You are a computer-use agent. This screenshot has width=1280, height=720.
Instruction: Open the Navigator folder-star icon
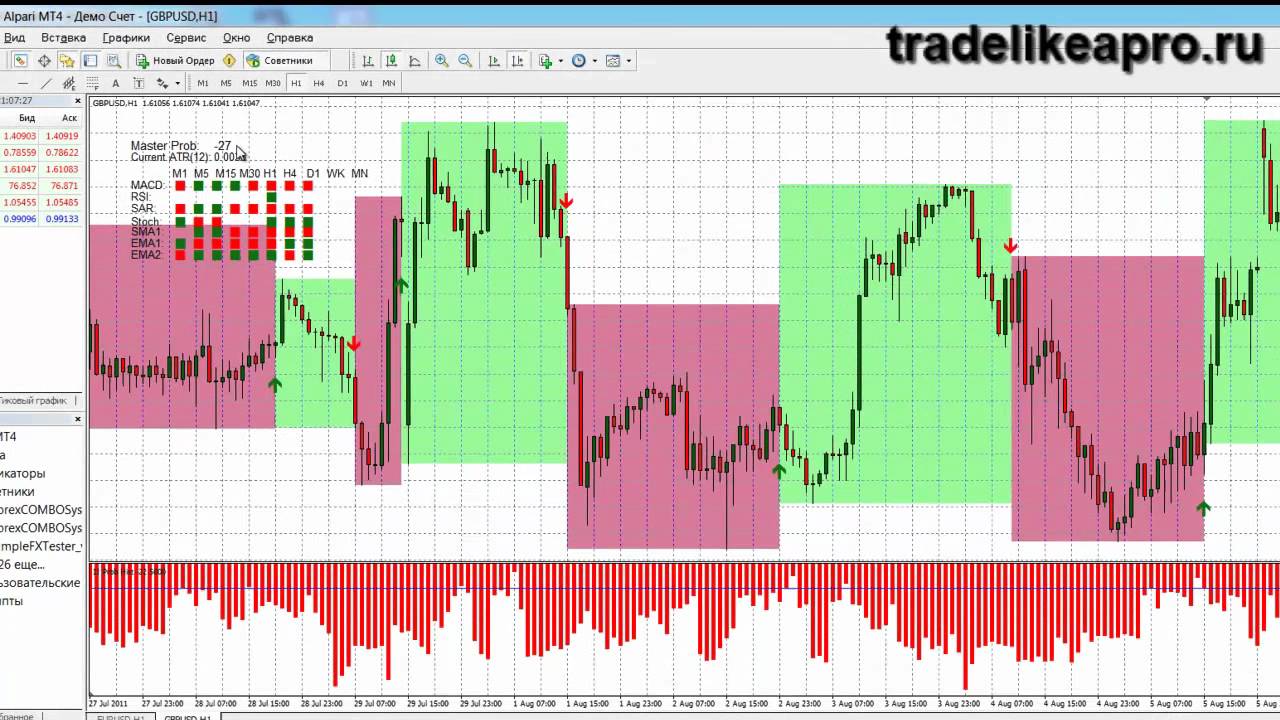pyautogui.click(x=67, y=61)
